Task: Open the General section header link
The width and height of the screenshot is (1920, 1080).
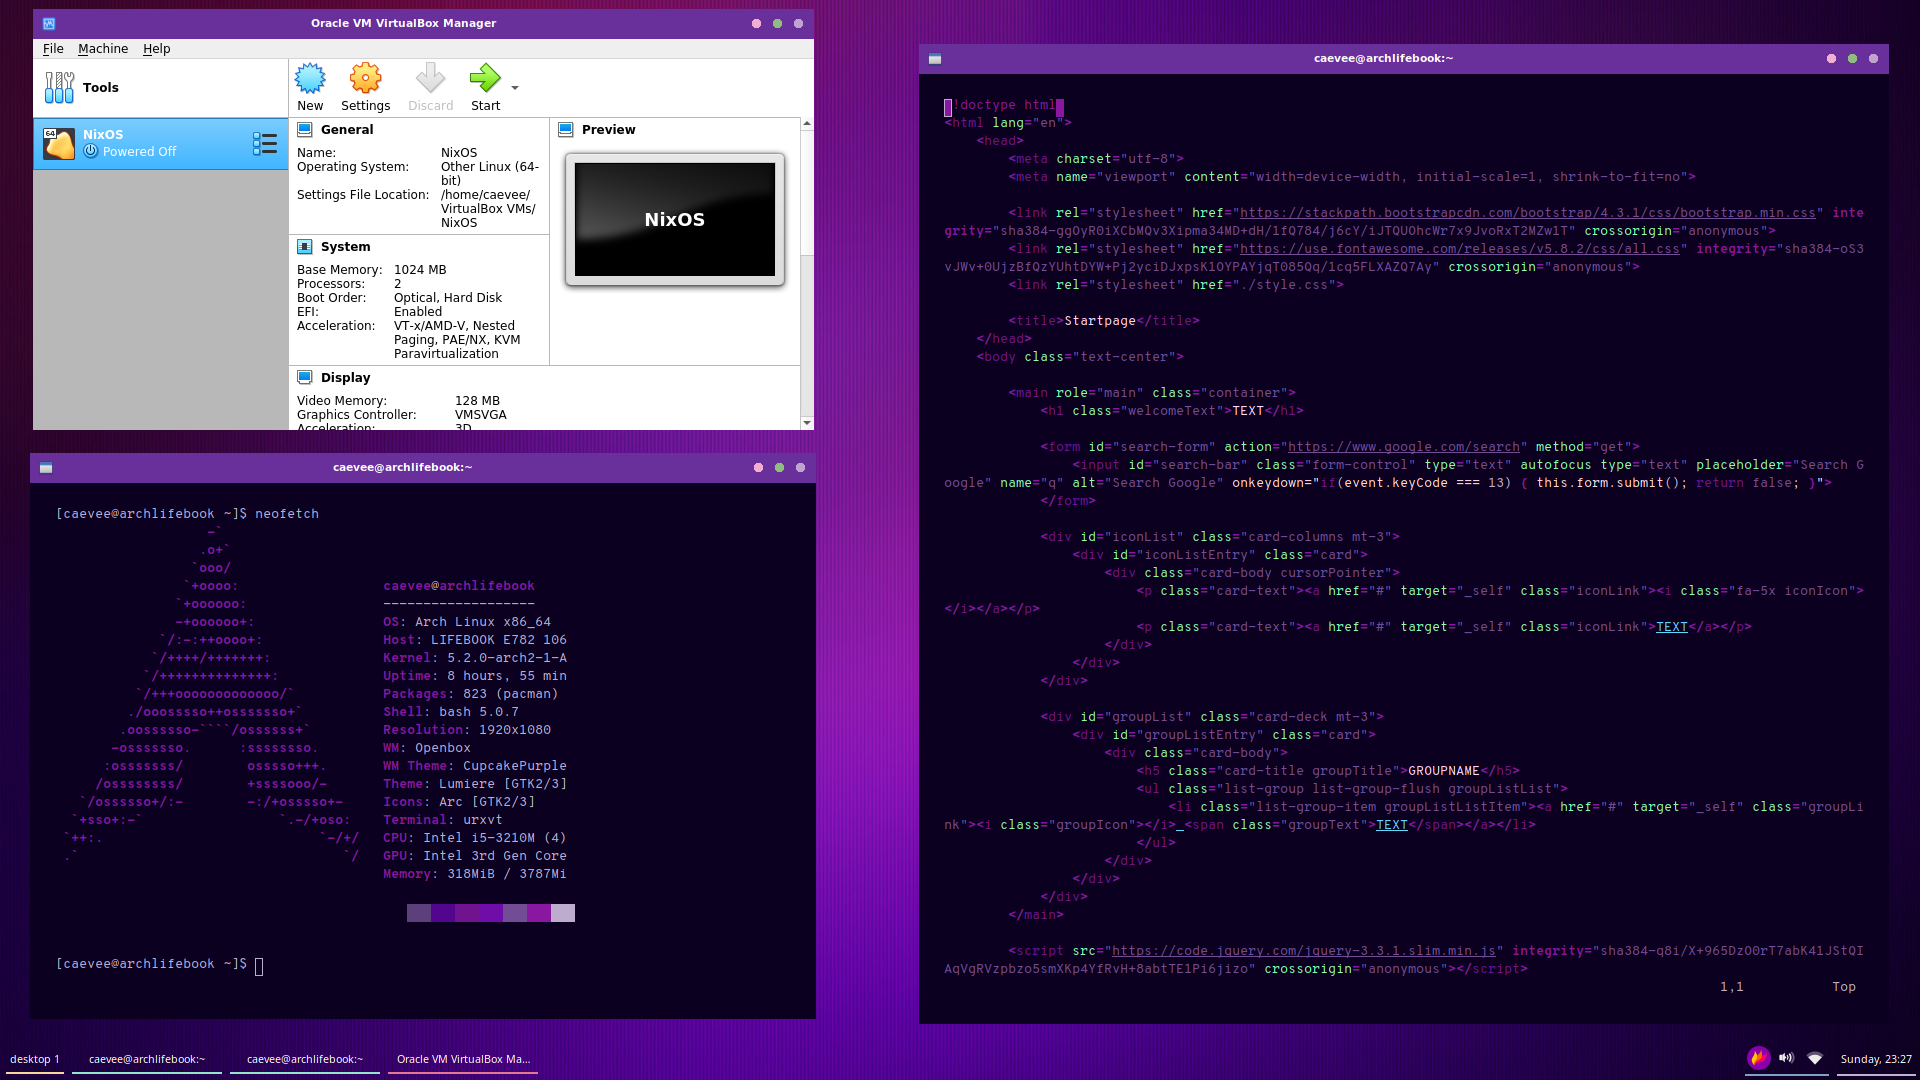Action: [x=347, y=129]
